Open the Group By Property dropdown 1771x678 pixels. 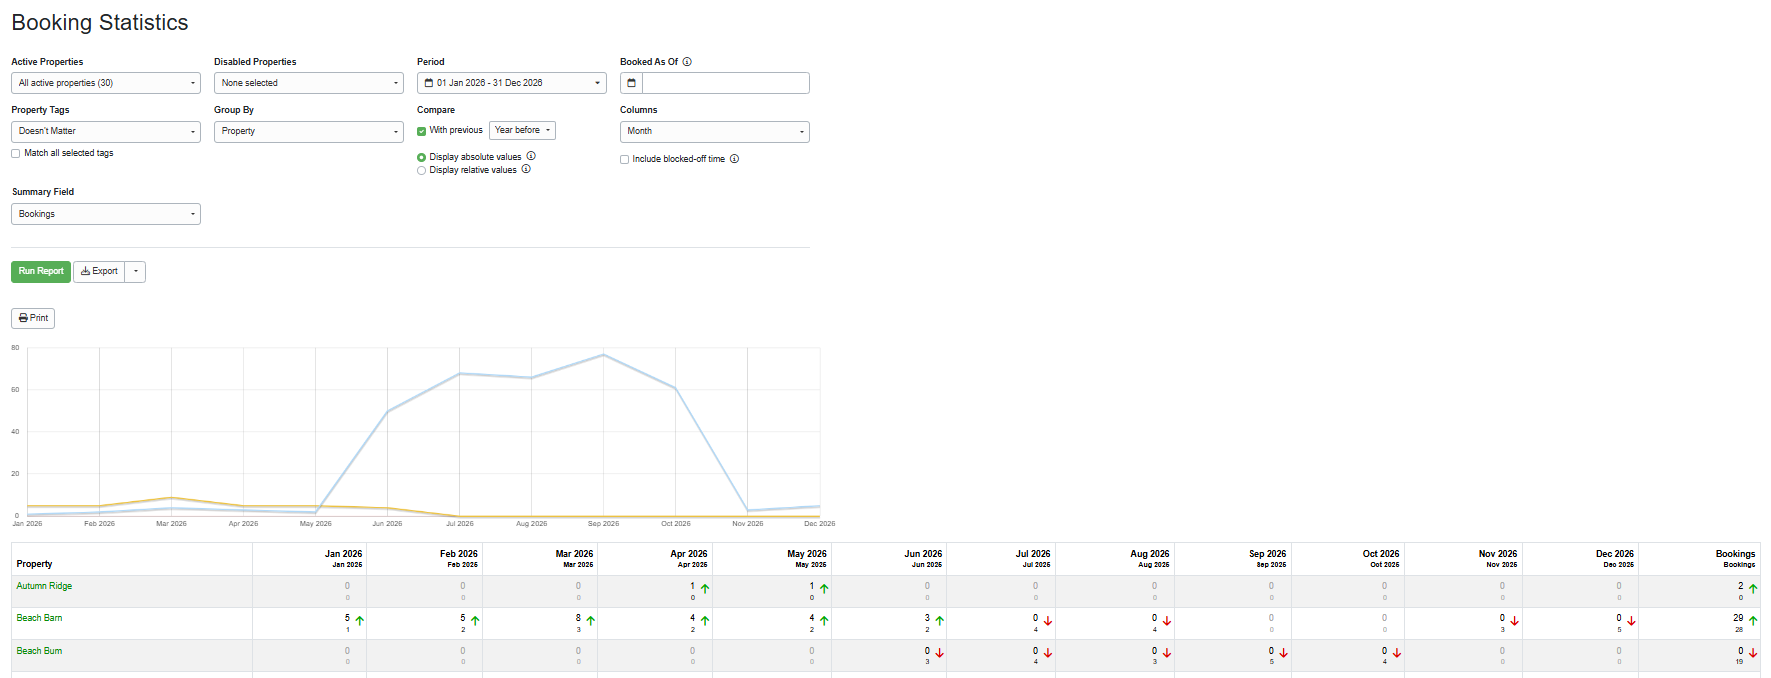coord(309,131)
